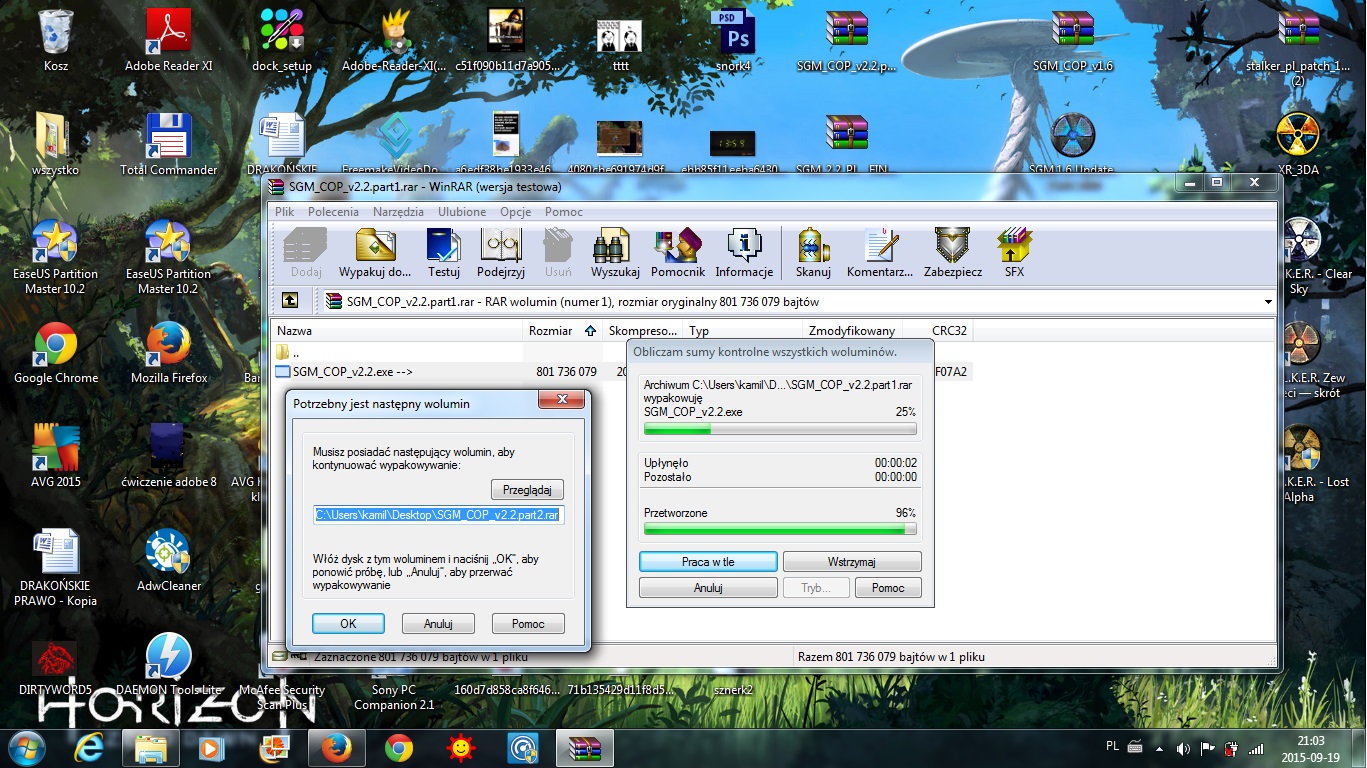The image size is (1367, 768).
Task: Click Anuluj in next volume dialog
Action: 438,623
